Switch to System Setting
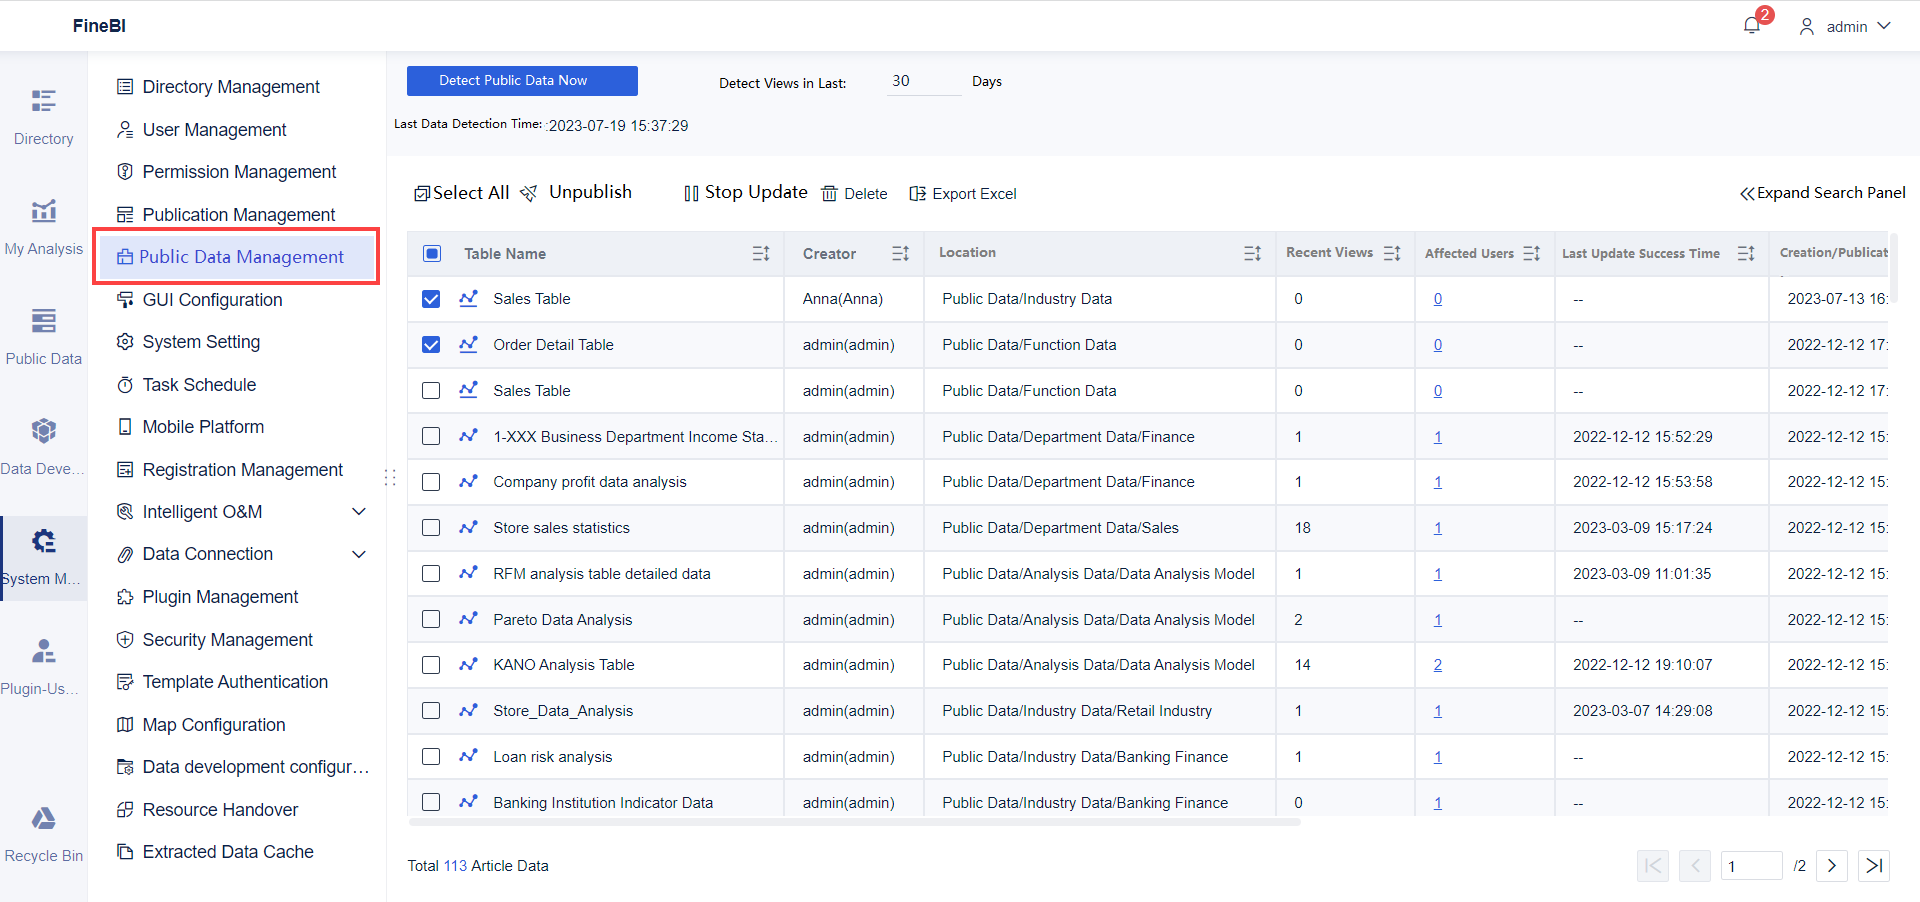 (199, 341)
